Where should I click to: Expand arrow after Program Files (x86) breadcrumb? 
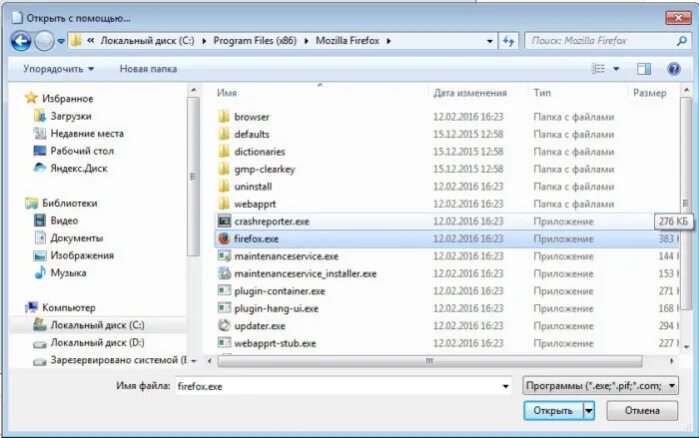(x=306, y=41)
